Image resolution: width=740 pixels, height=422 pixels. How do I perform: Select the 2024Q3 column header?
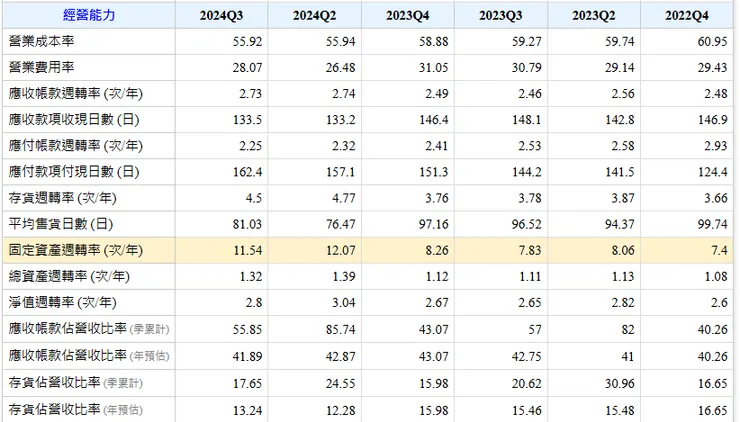click(221, 16)
